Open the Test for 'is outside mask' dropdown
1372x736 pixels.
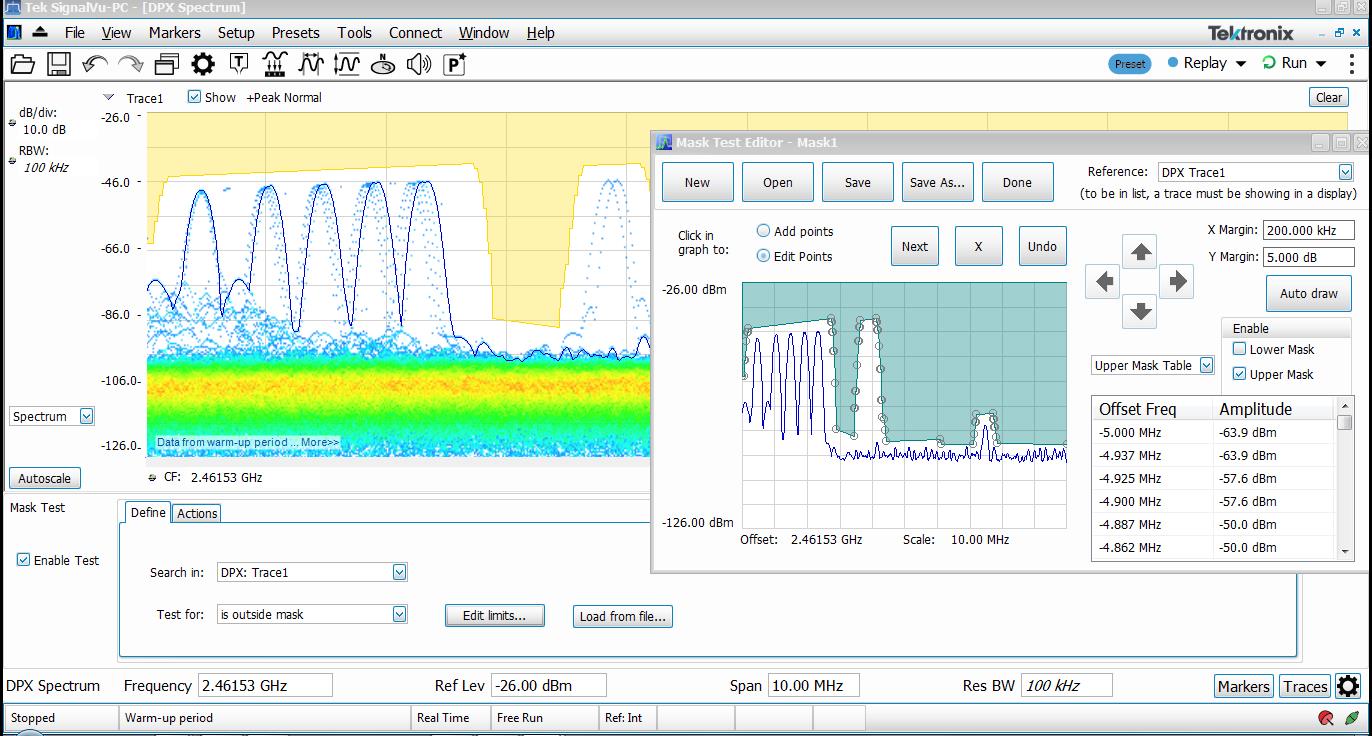tap(399, 614)
